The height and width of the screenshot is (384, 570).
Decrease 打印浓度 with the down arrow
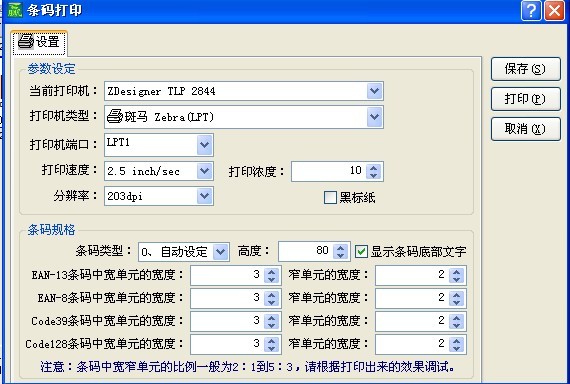click(x=374, y=175)
